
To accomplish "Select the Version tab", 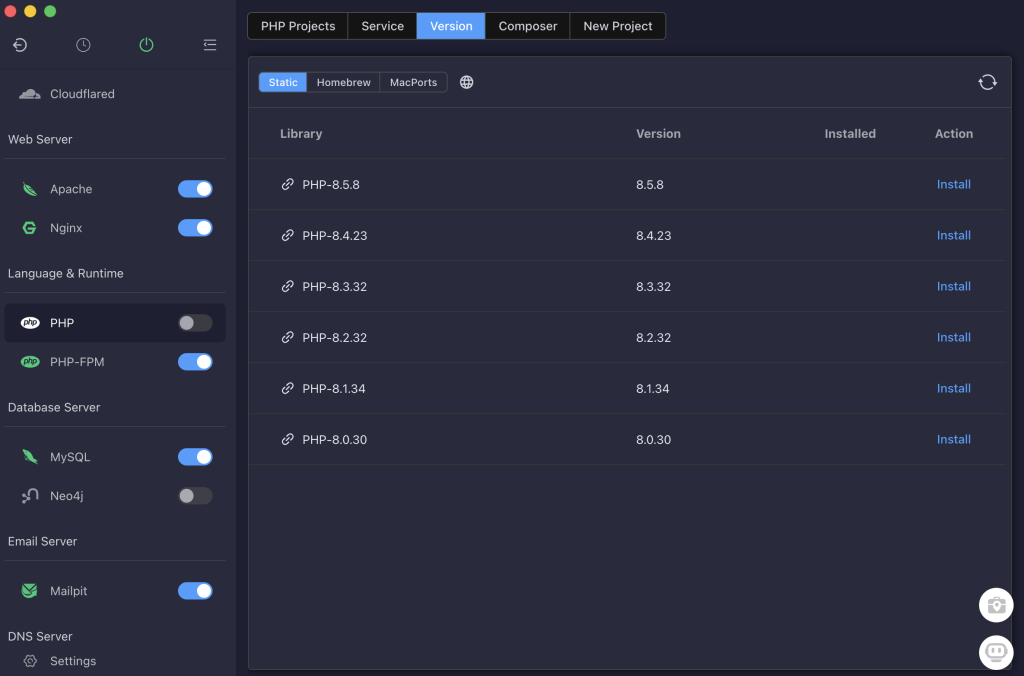I will click(x=451, y=26).
